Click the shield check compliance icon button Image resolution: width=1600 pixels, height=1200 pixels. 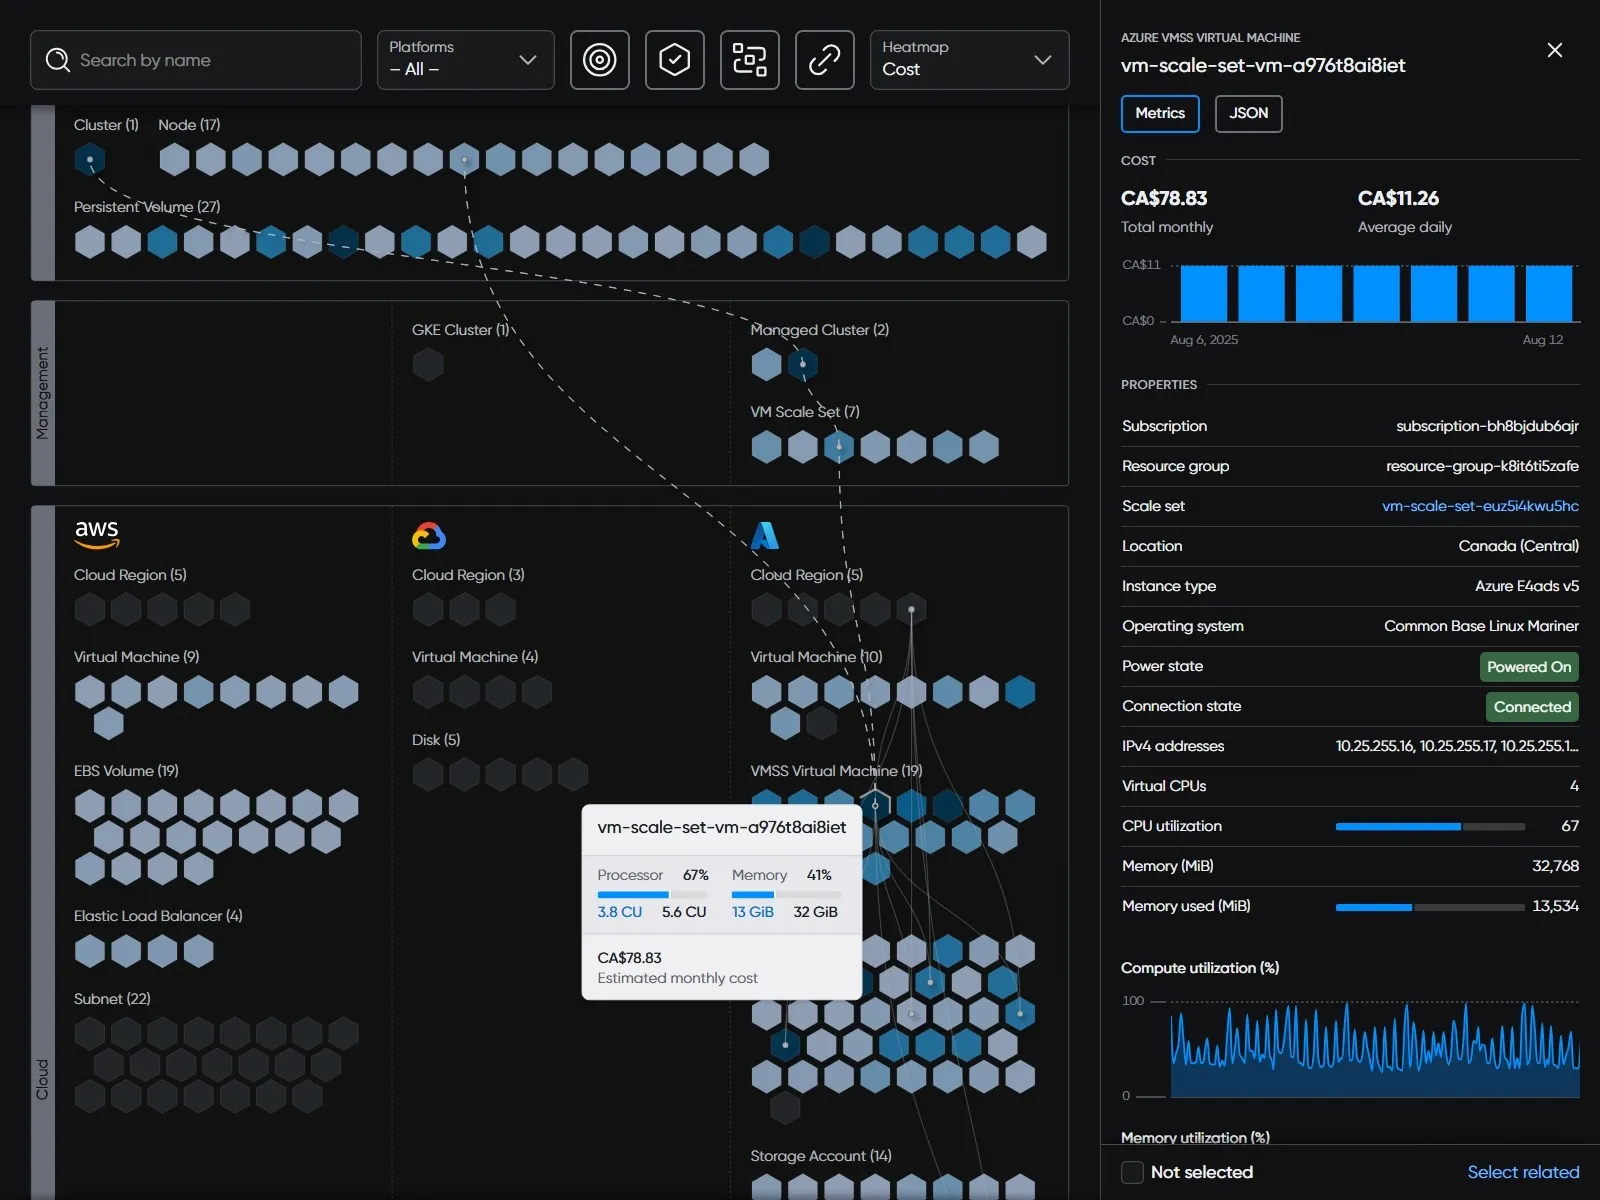[675, 60]
